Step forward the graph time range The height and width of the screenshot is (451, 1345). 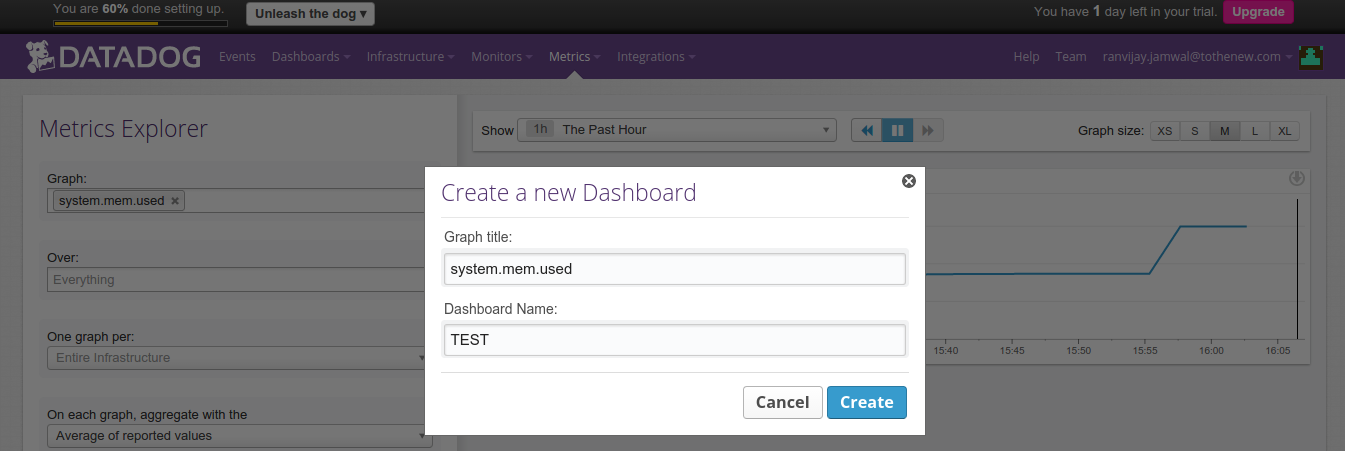(928, 130)
